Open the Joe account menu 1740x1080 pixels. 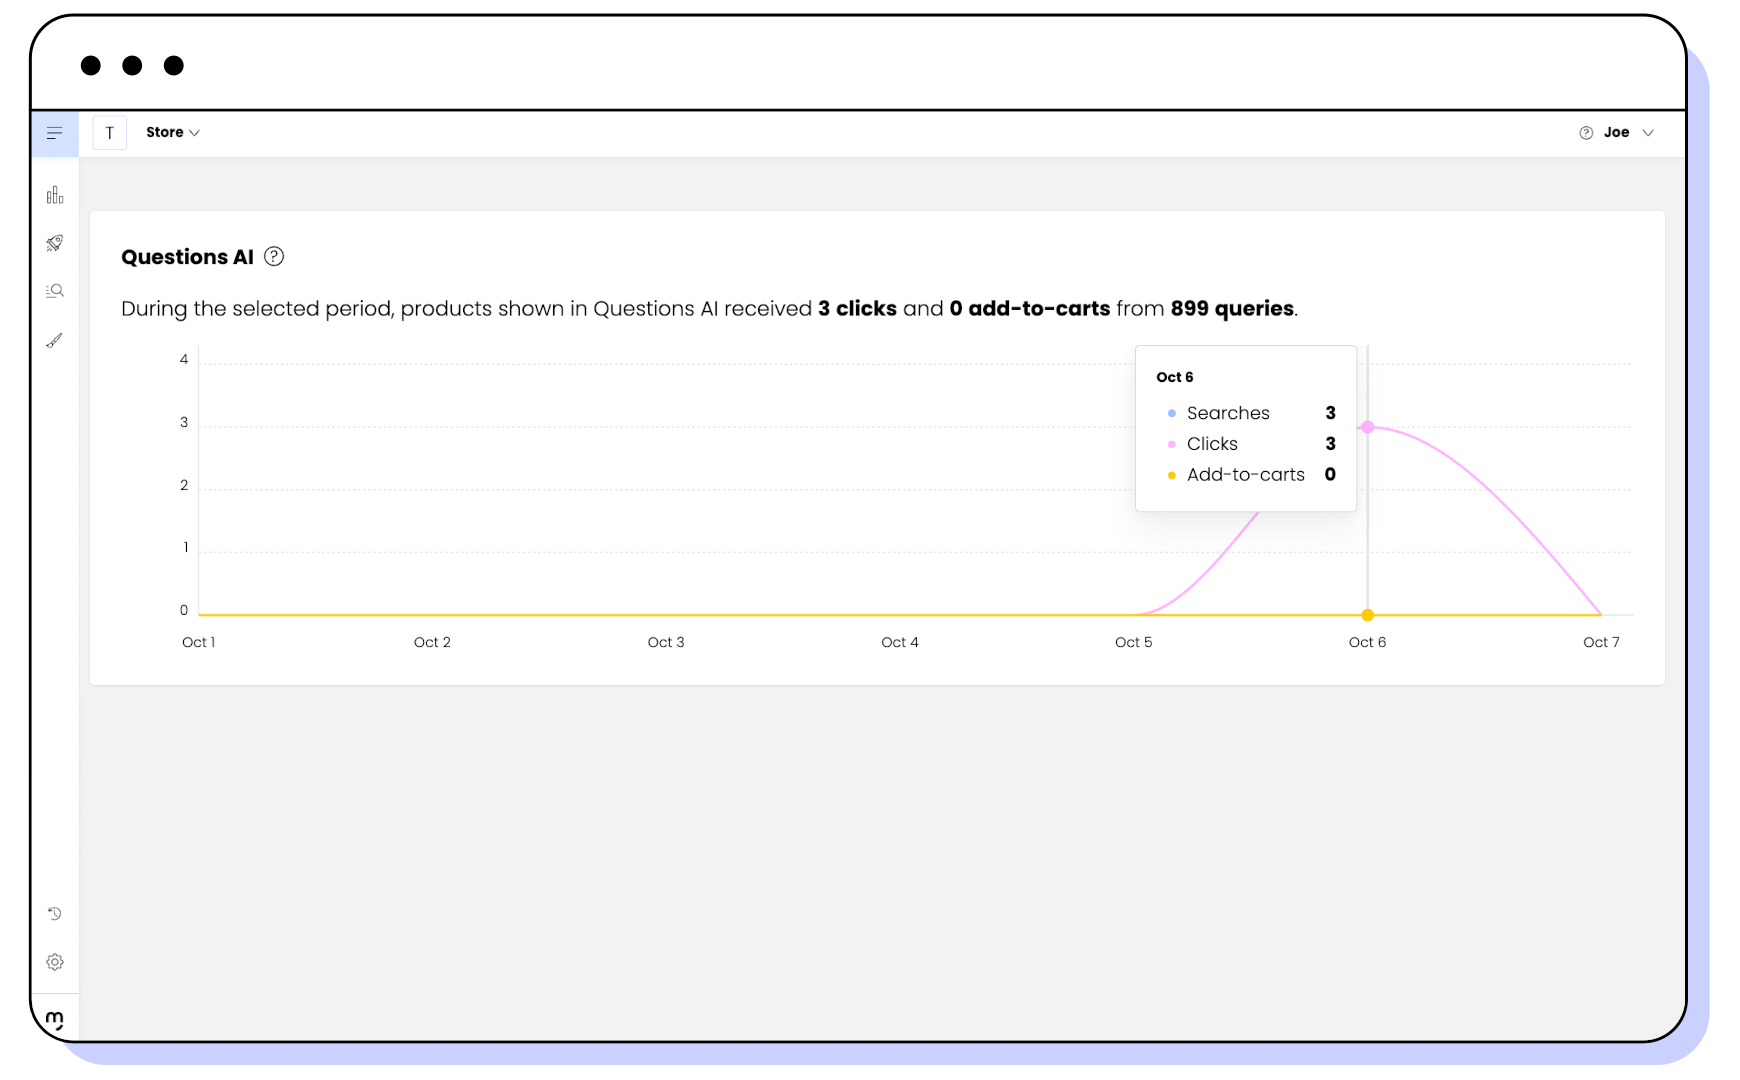pyautogui.click(x=1629, y=133)
